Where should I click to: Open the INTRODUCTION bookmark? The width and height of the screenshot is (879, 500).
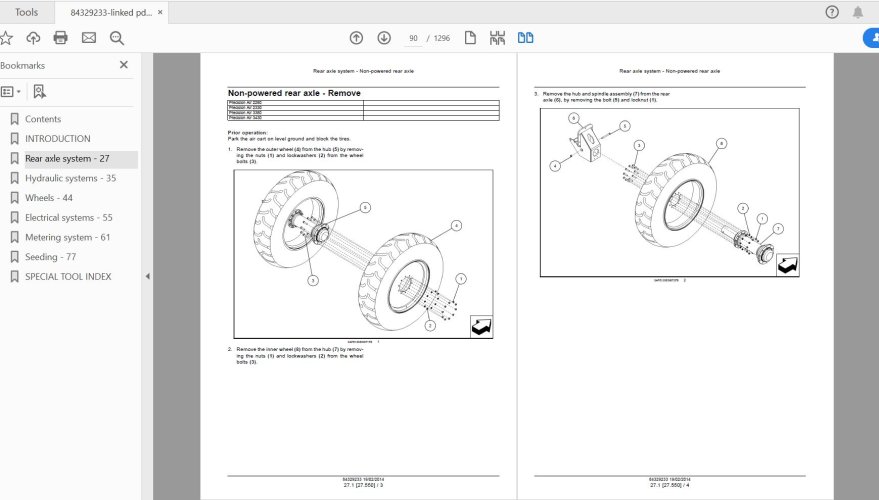(x=58, y=138)
